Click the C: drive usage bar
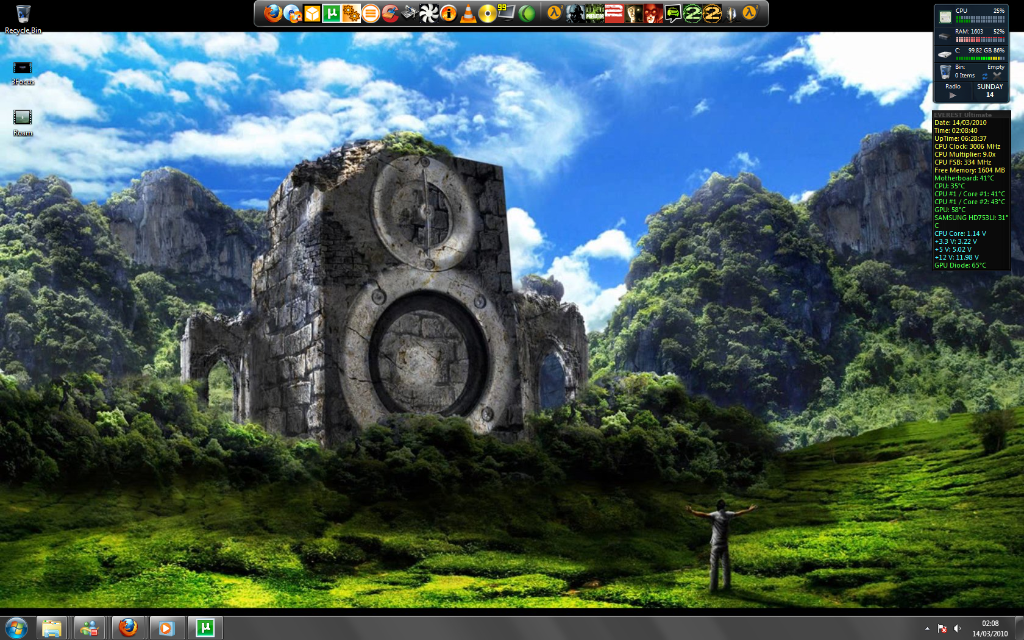The width and height of the screenshot is (1024, 640). pyautogui.click(x=980, y=58)
